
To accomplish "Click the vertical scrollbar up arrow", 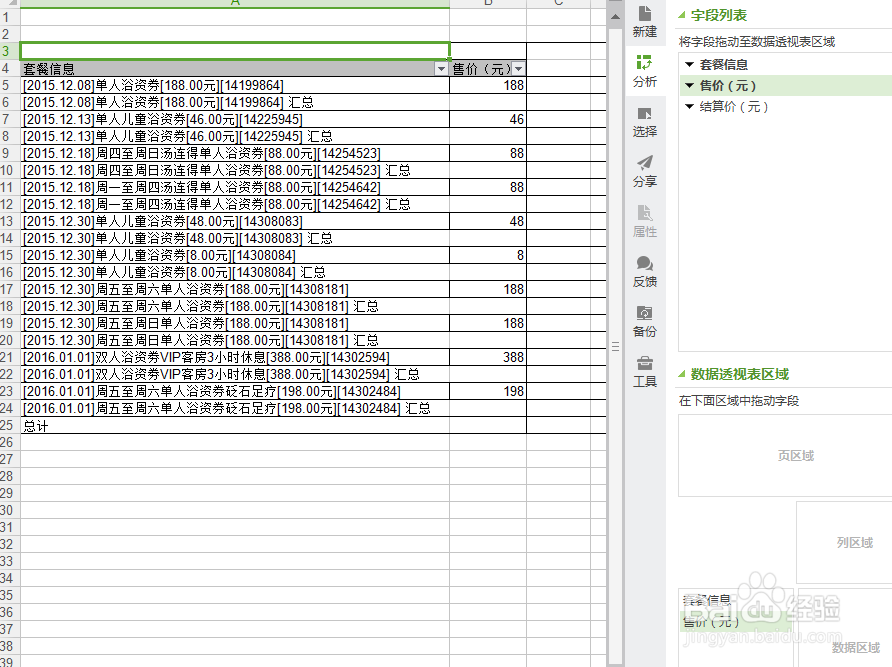I will tap(615, 17).
